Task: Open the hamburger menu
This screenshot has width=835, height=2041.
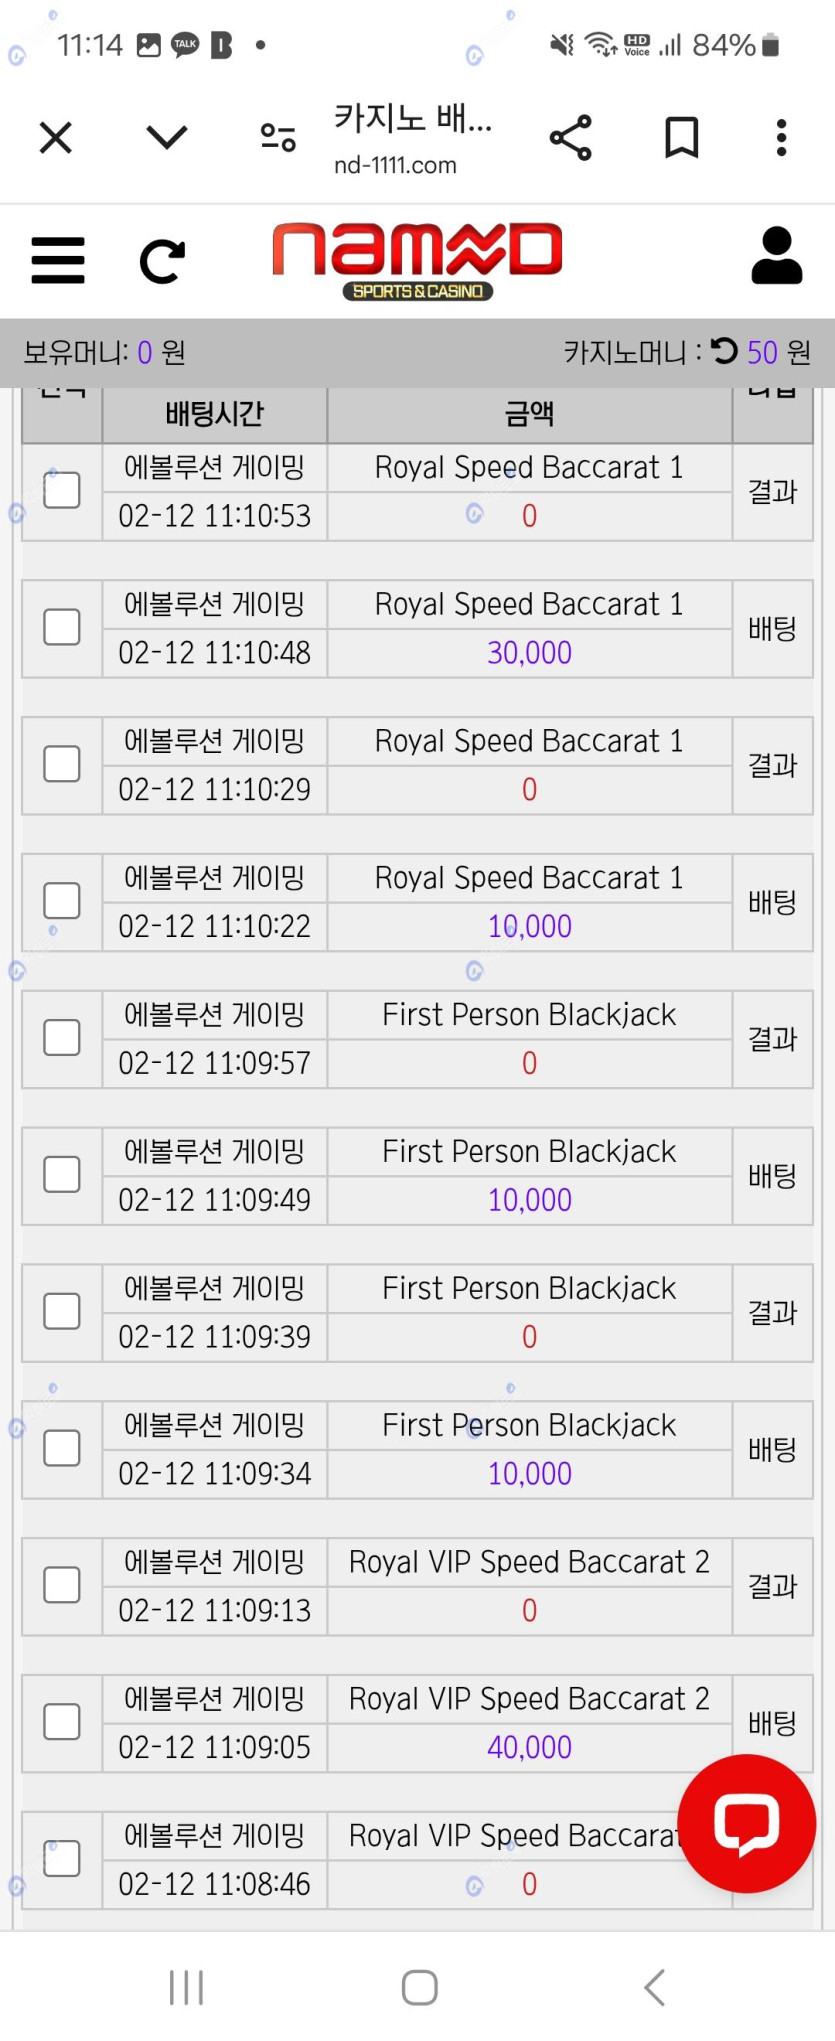Action: 58,261
